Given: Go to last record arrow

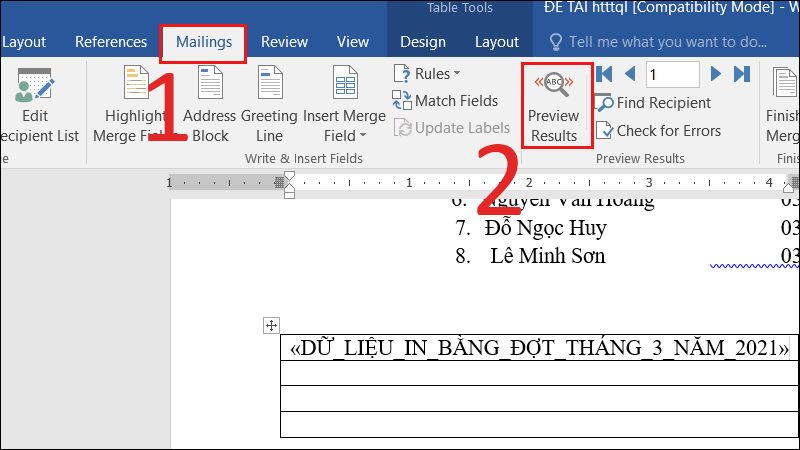Looking at the screenshot, I should pyautogui.click(x=741, y=74).
